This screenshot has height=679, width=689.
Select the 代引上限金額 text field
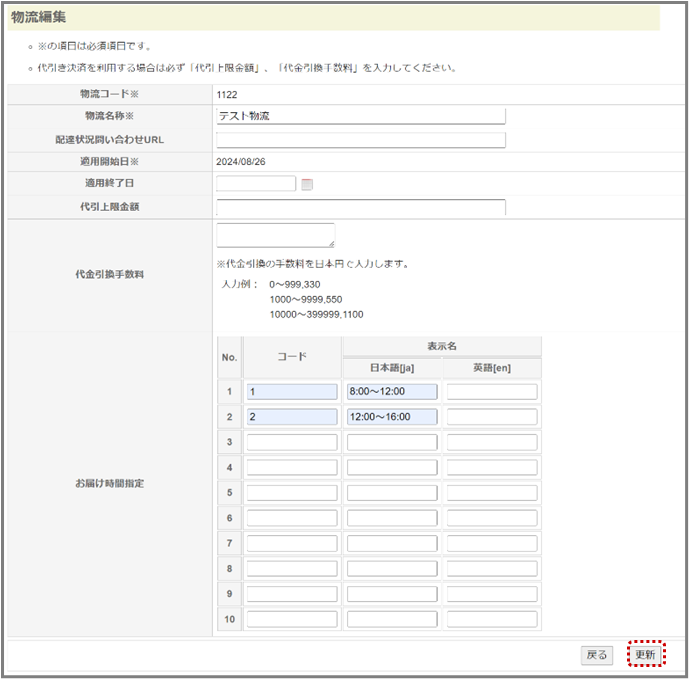pyautogui.click(x=360, y=207)
